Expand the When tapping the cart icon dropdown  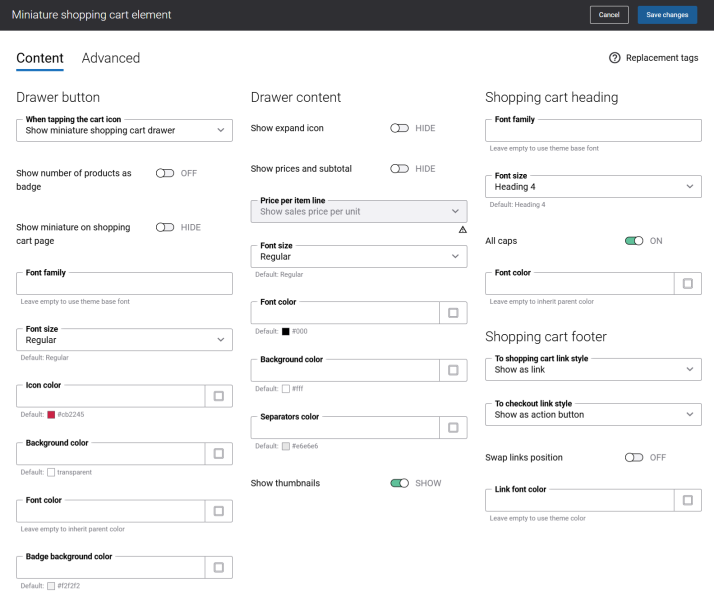click(x=124, y=130)
